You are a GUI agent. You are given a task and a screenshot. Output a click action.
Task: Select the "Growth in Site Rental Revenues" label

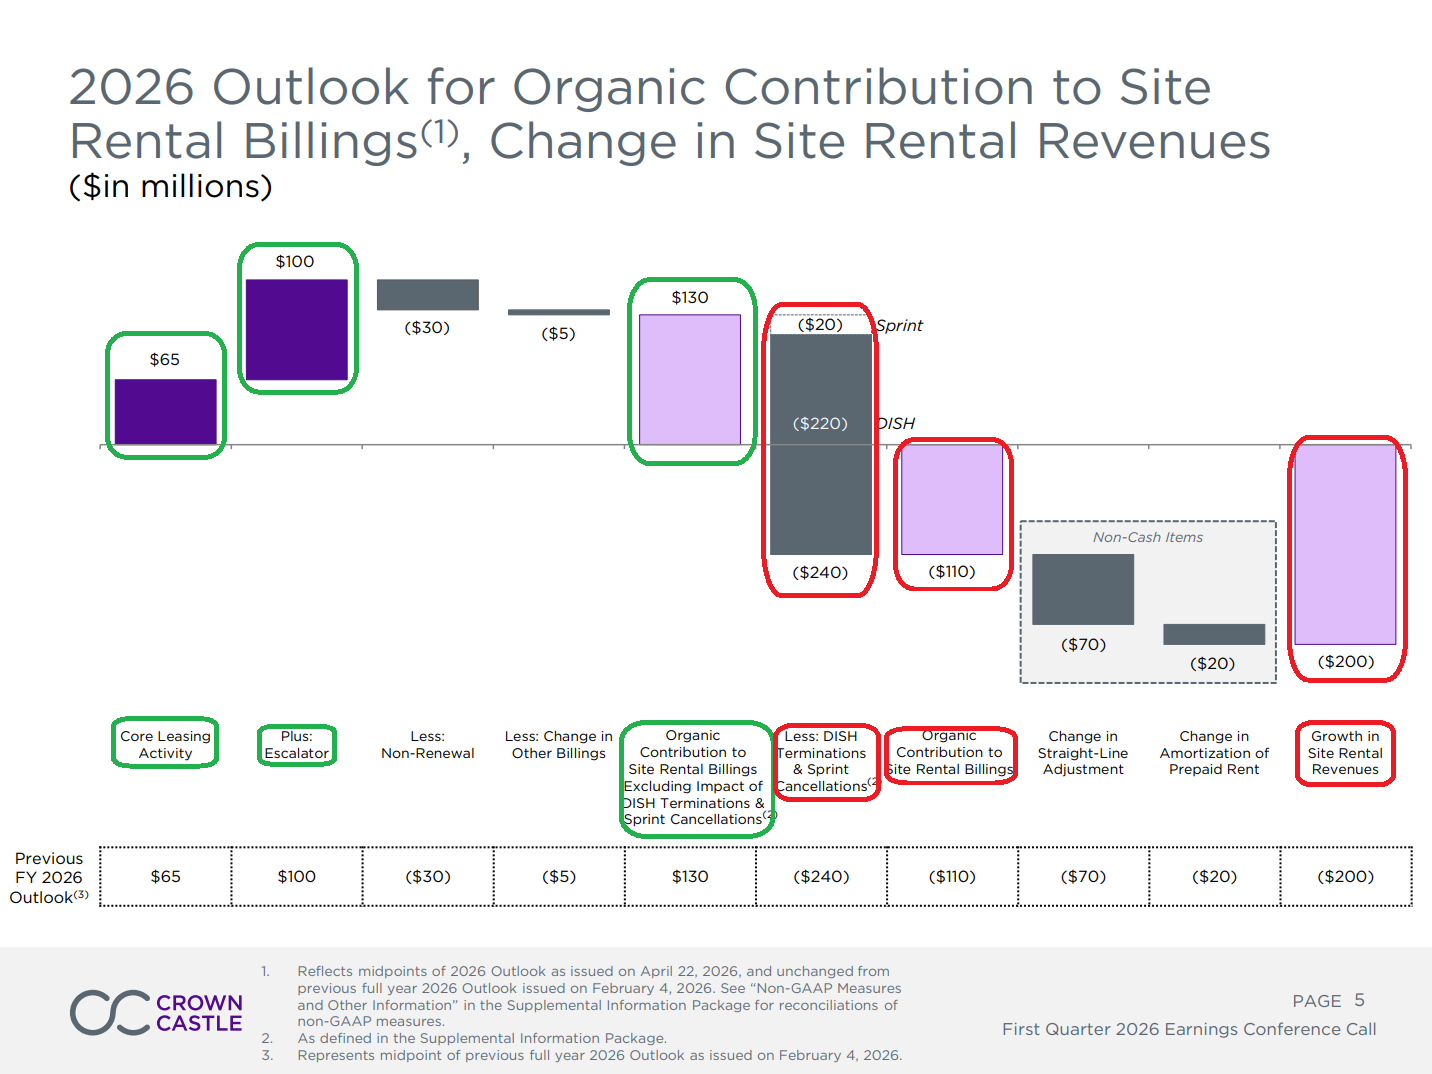(x=1345, y=753)
